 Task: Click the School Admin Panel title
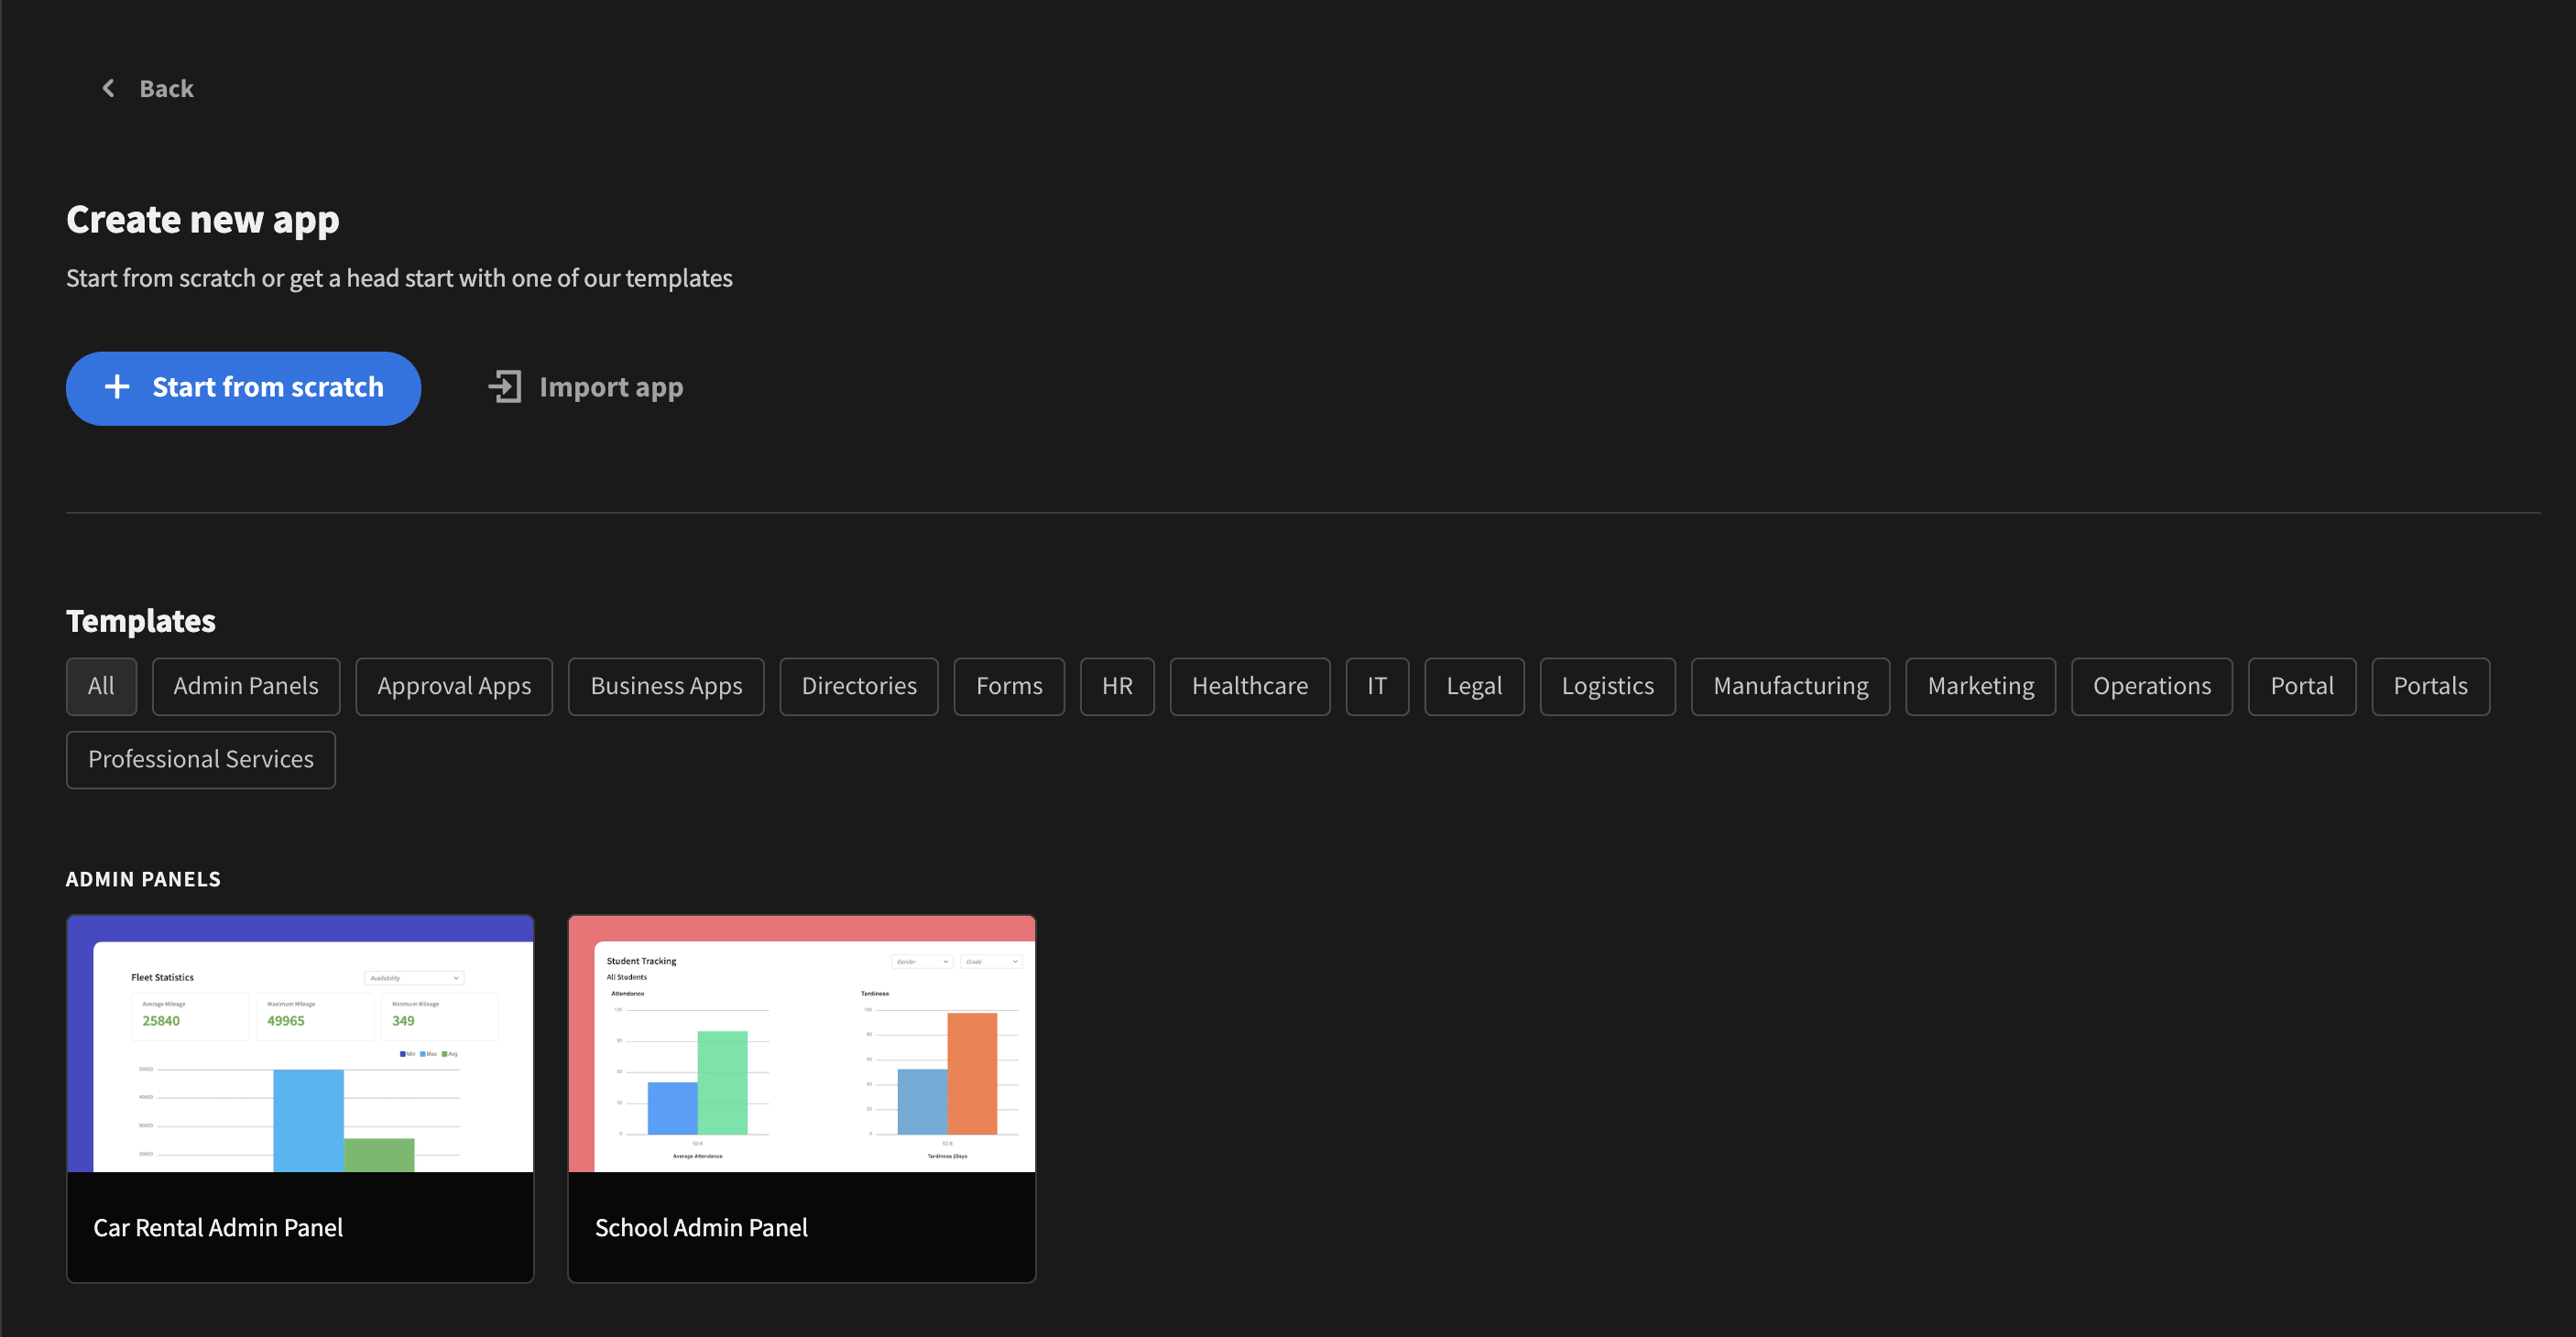pos(701,1227)
